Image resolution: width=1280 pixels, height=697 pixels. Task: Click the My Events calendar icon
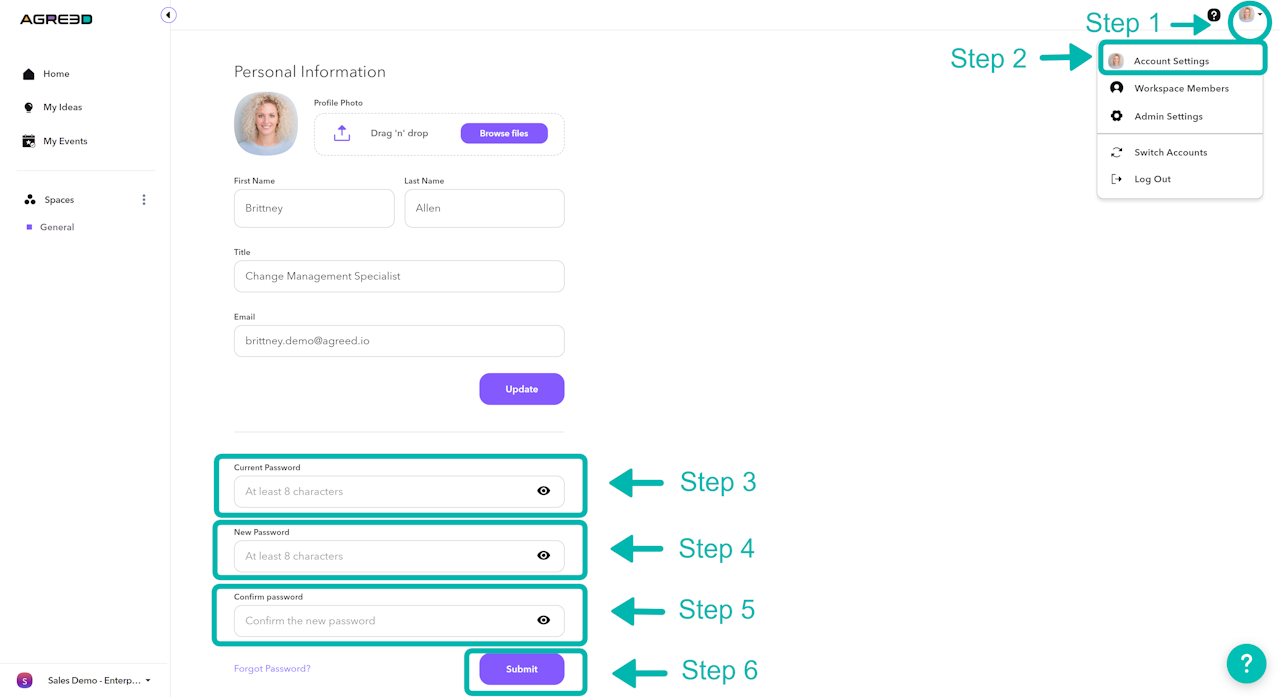29,141
